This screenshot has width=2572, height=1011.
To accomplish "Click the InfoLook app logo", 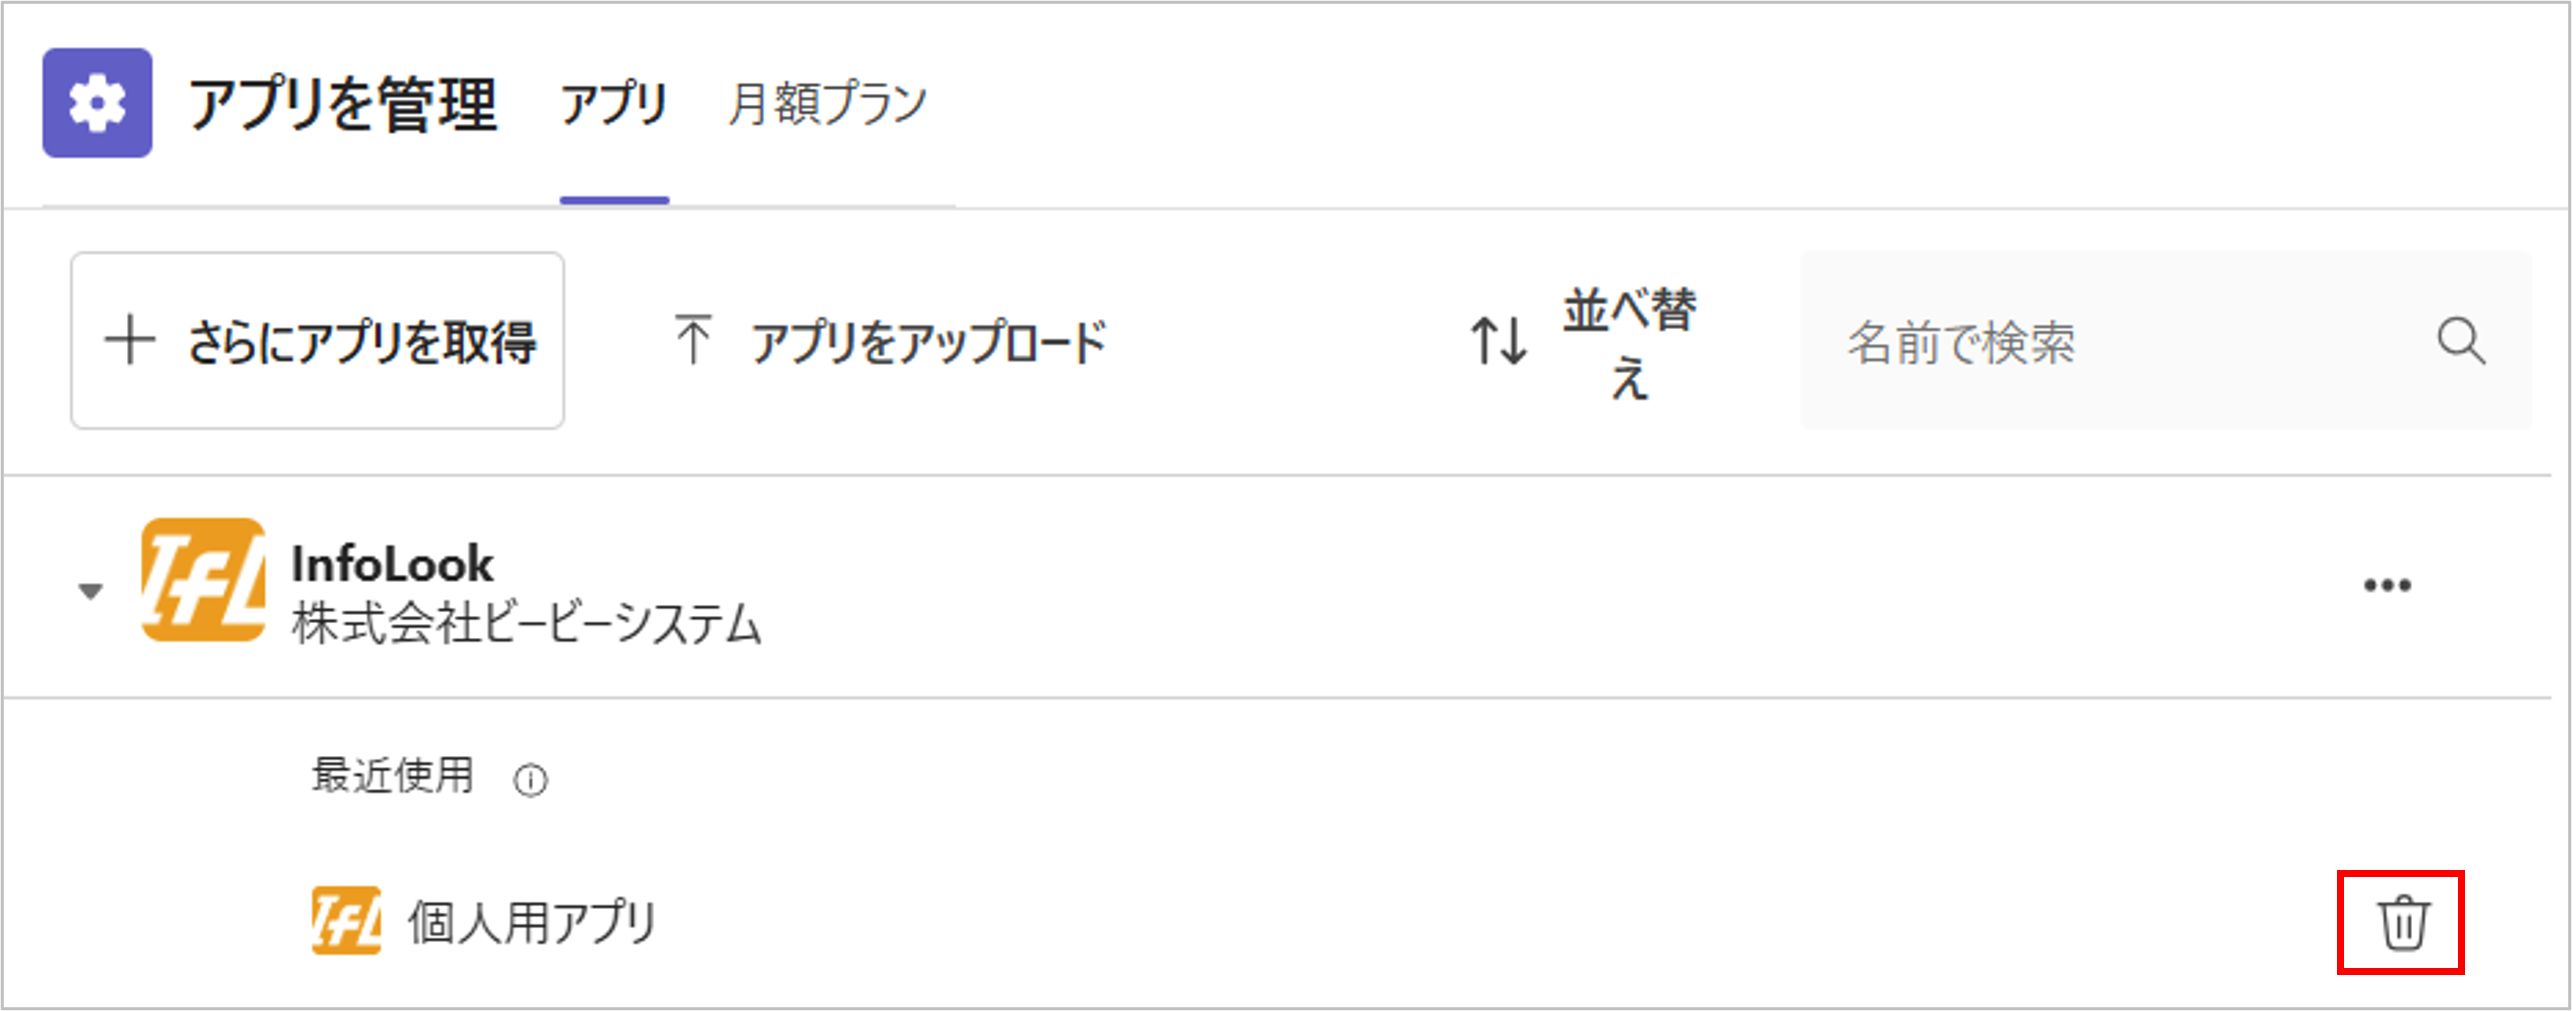I will (203, 580).
